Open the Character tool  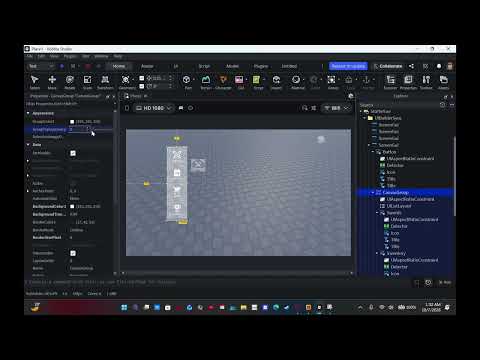pos(223,82)
